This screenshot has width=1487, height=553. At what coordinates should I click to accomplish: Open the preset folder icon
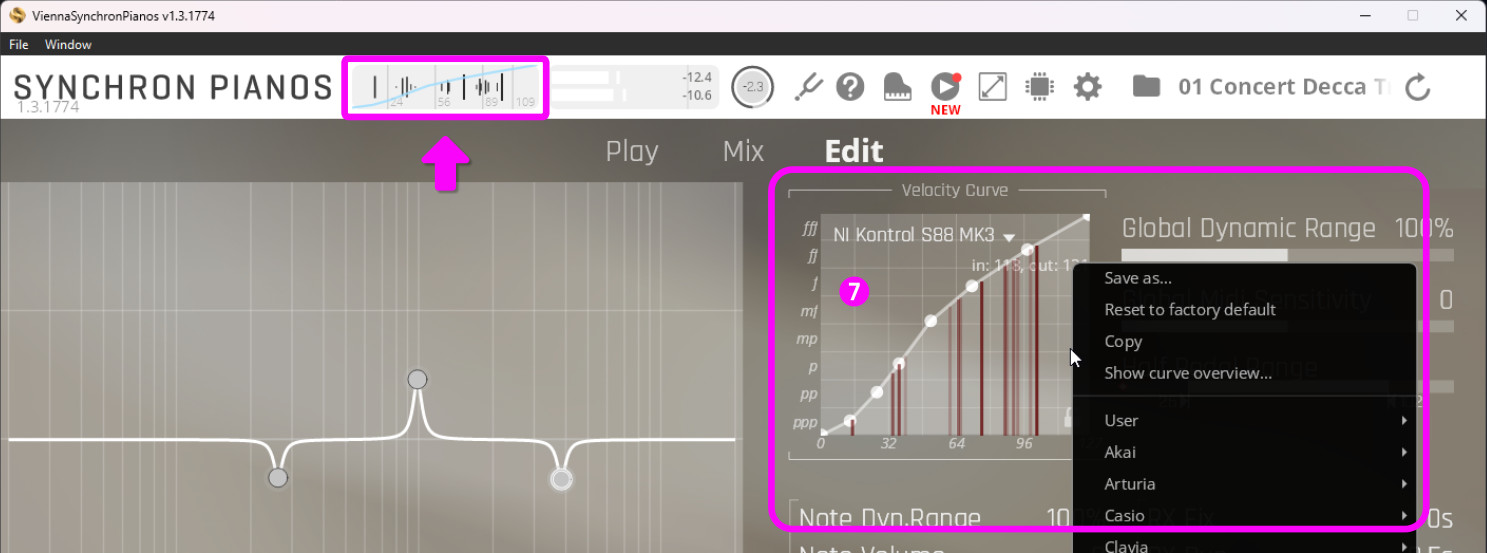pyautogui.click(x=1146, y=87)
